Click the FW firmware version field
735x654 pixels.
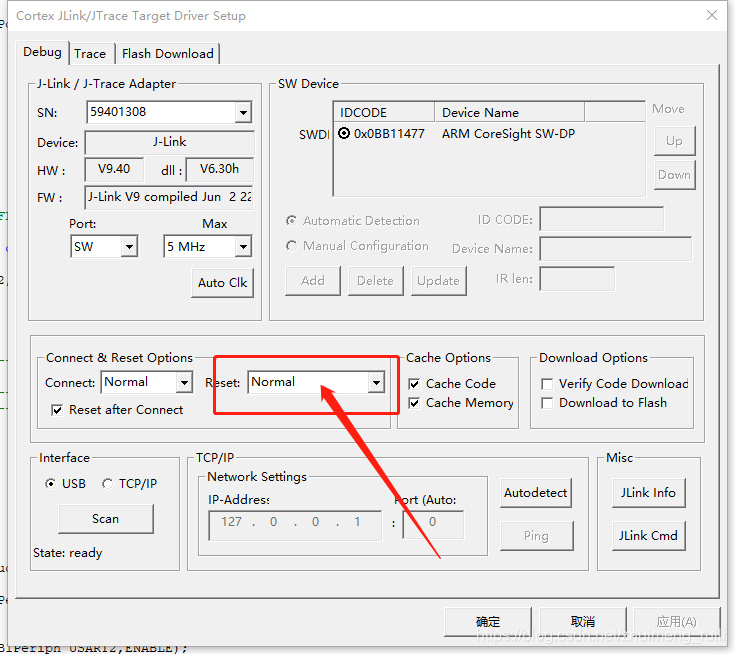point(169,197)
